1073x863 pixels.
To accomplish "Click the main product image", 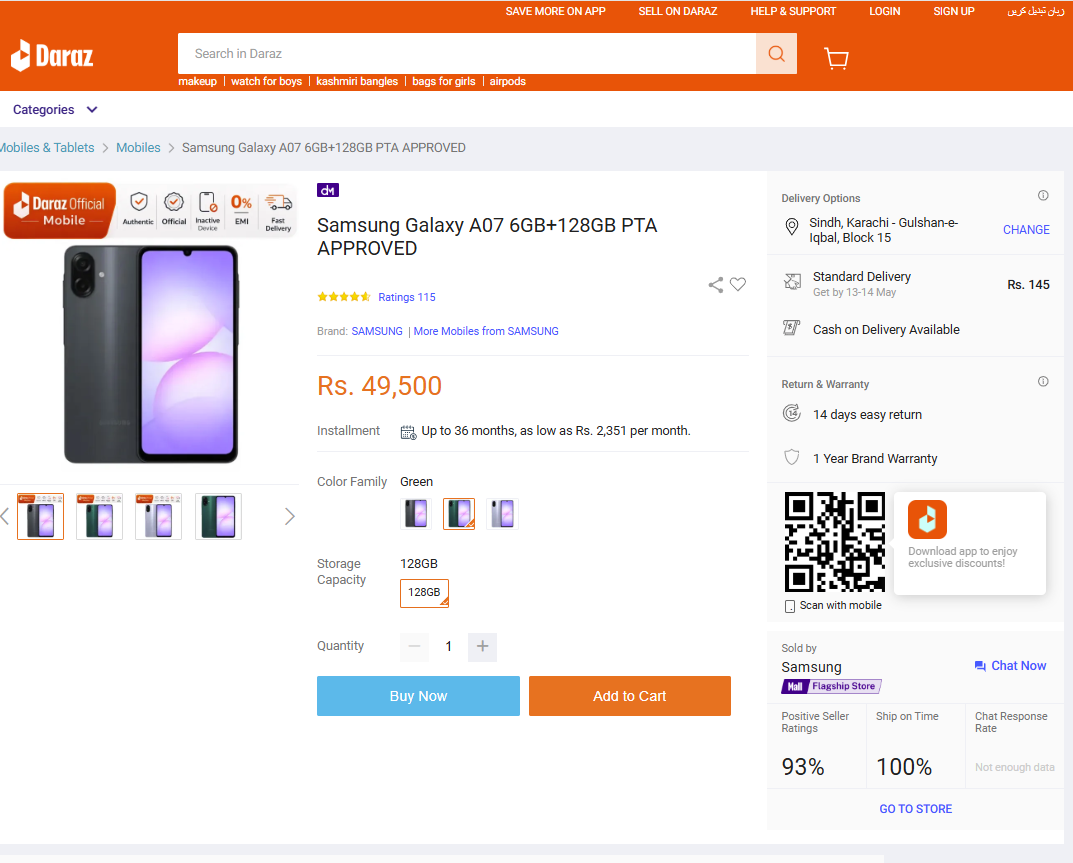I will (151, 355).
